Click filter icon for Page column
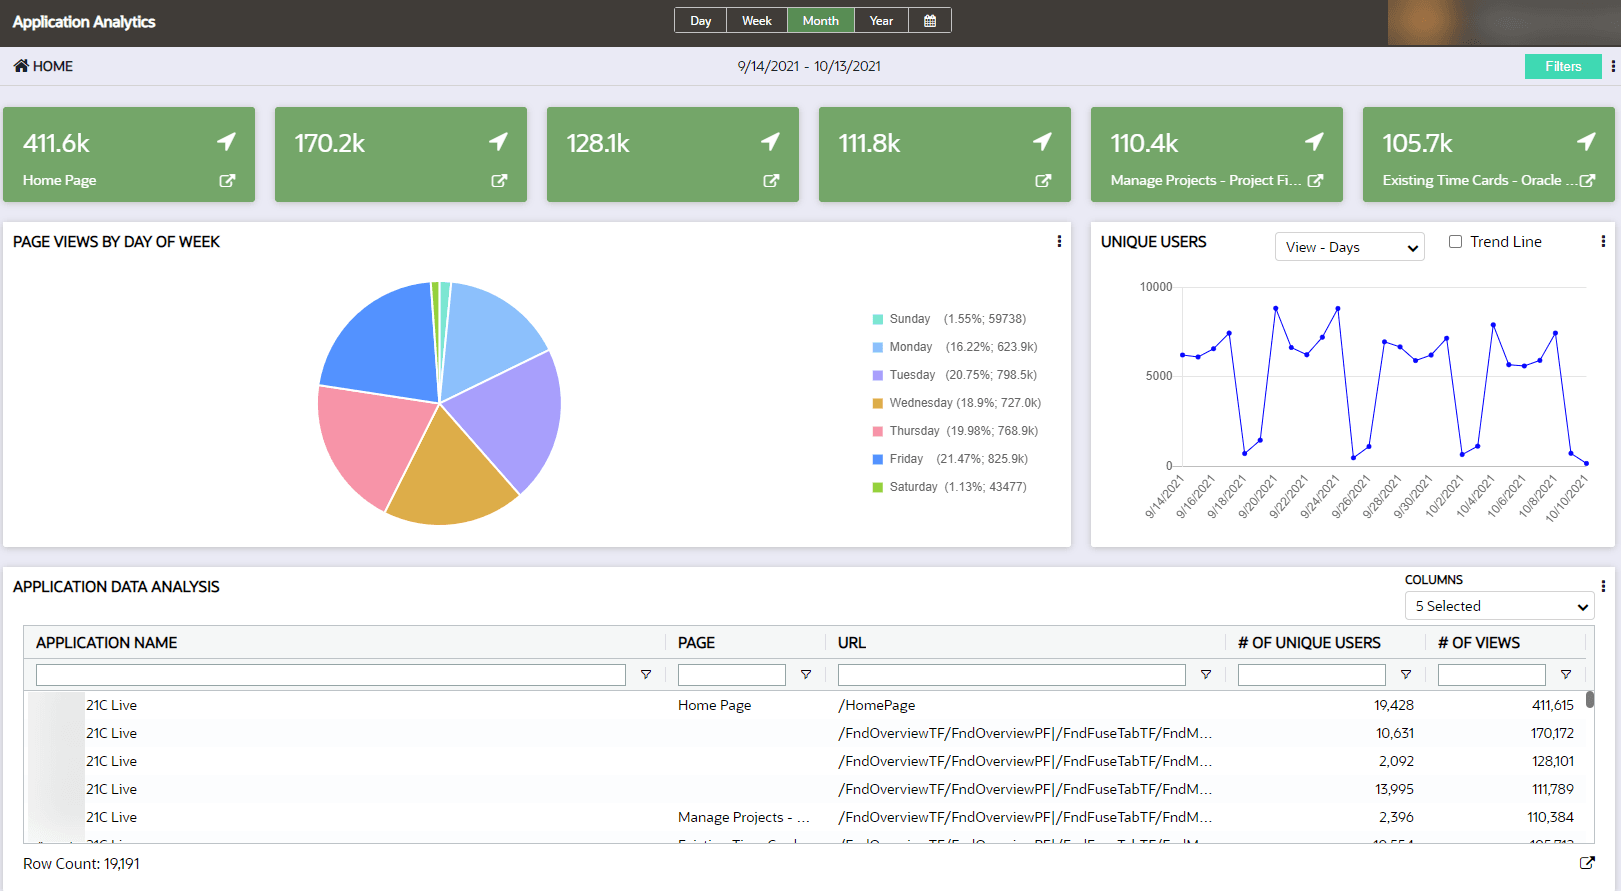The height and width of the screenshot is (891, 1621). (806, 675)
